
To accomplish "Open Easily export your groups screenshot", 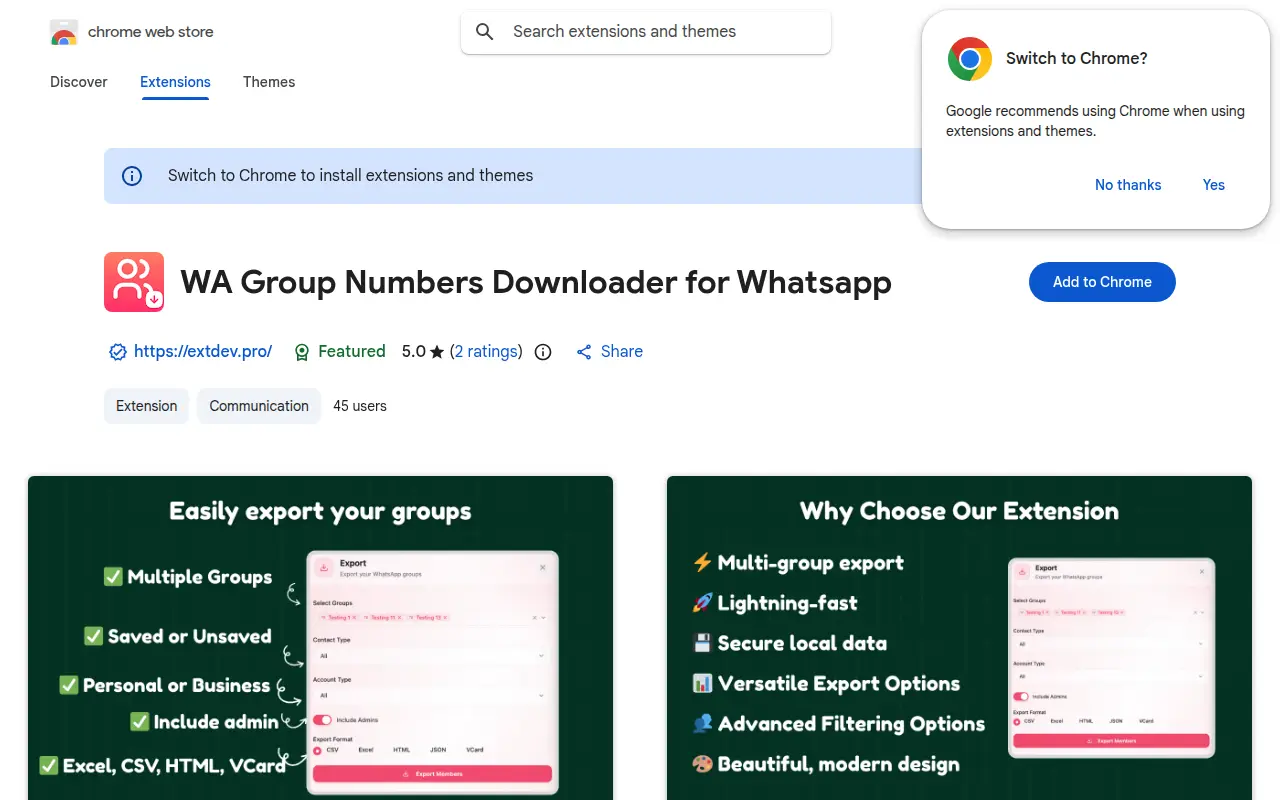I will click(320, 638).
